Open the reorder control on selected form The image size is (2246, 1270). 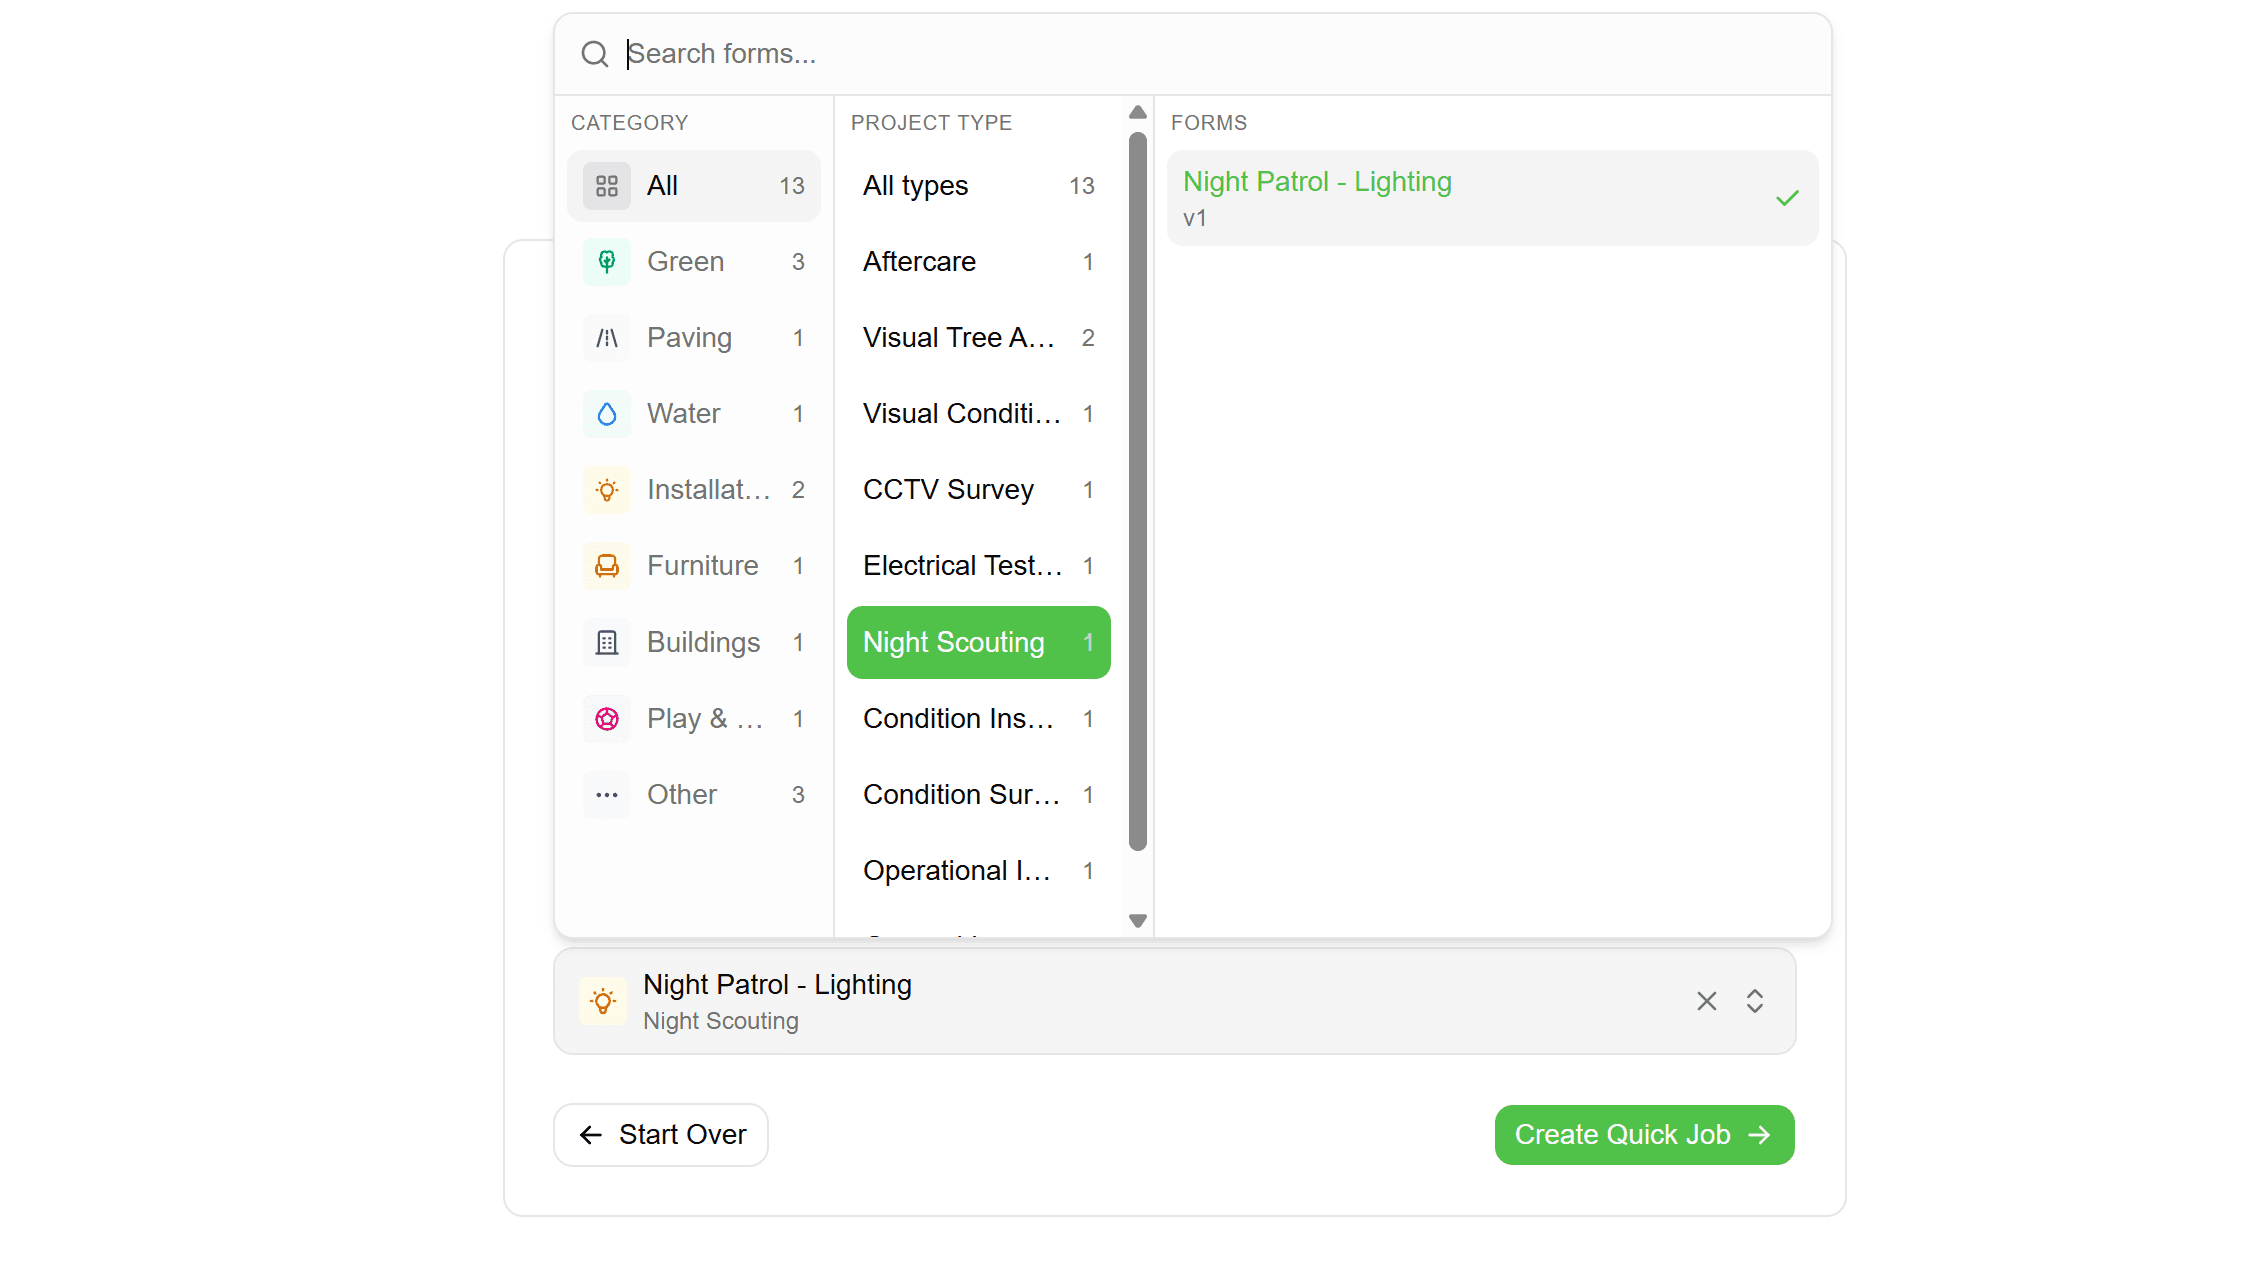coord(1755,1000)
